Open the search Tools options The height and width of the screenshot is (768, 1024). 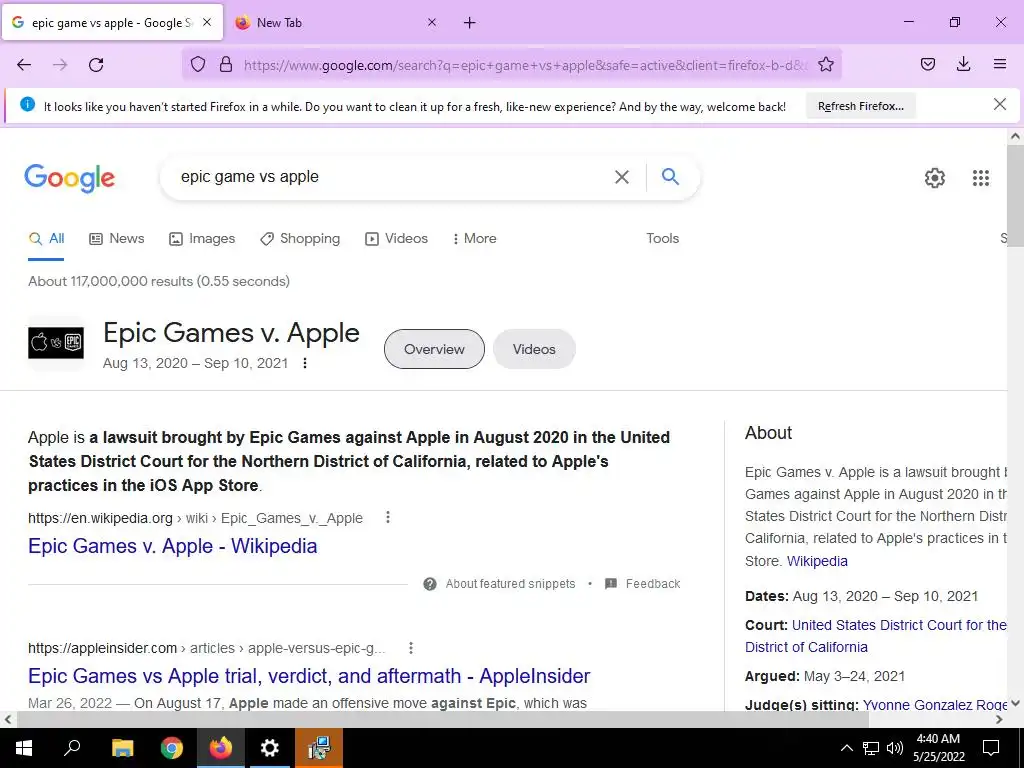[x=662, y=239]
